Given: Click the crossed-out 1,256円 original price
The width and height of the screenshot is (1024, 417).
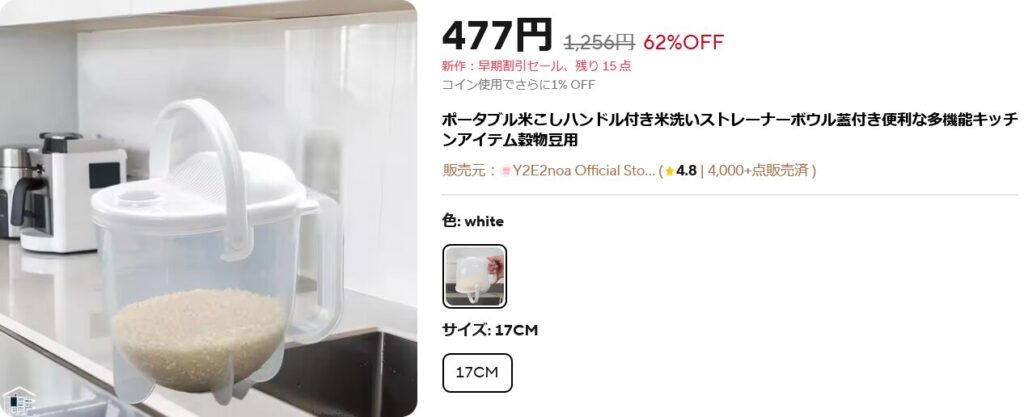Looking at the screenshot, I should point(599,42).
